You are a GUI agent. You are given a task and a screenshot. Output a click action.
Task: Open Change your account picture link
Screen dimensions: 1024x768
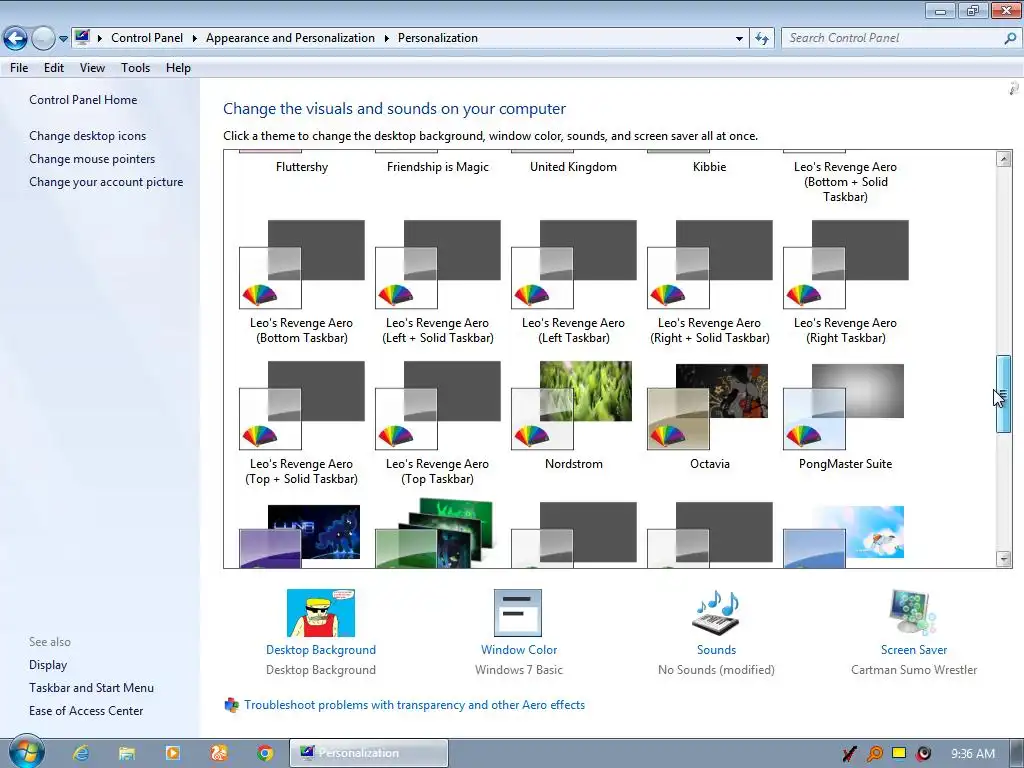106,182
